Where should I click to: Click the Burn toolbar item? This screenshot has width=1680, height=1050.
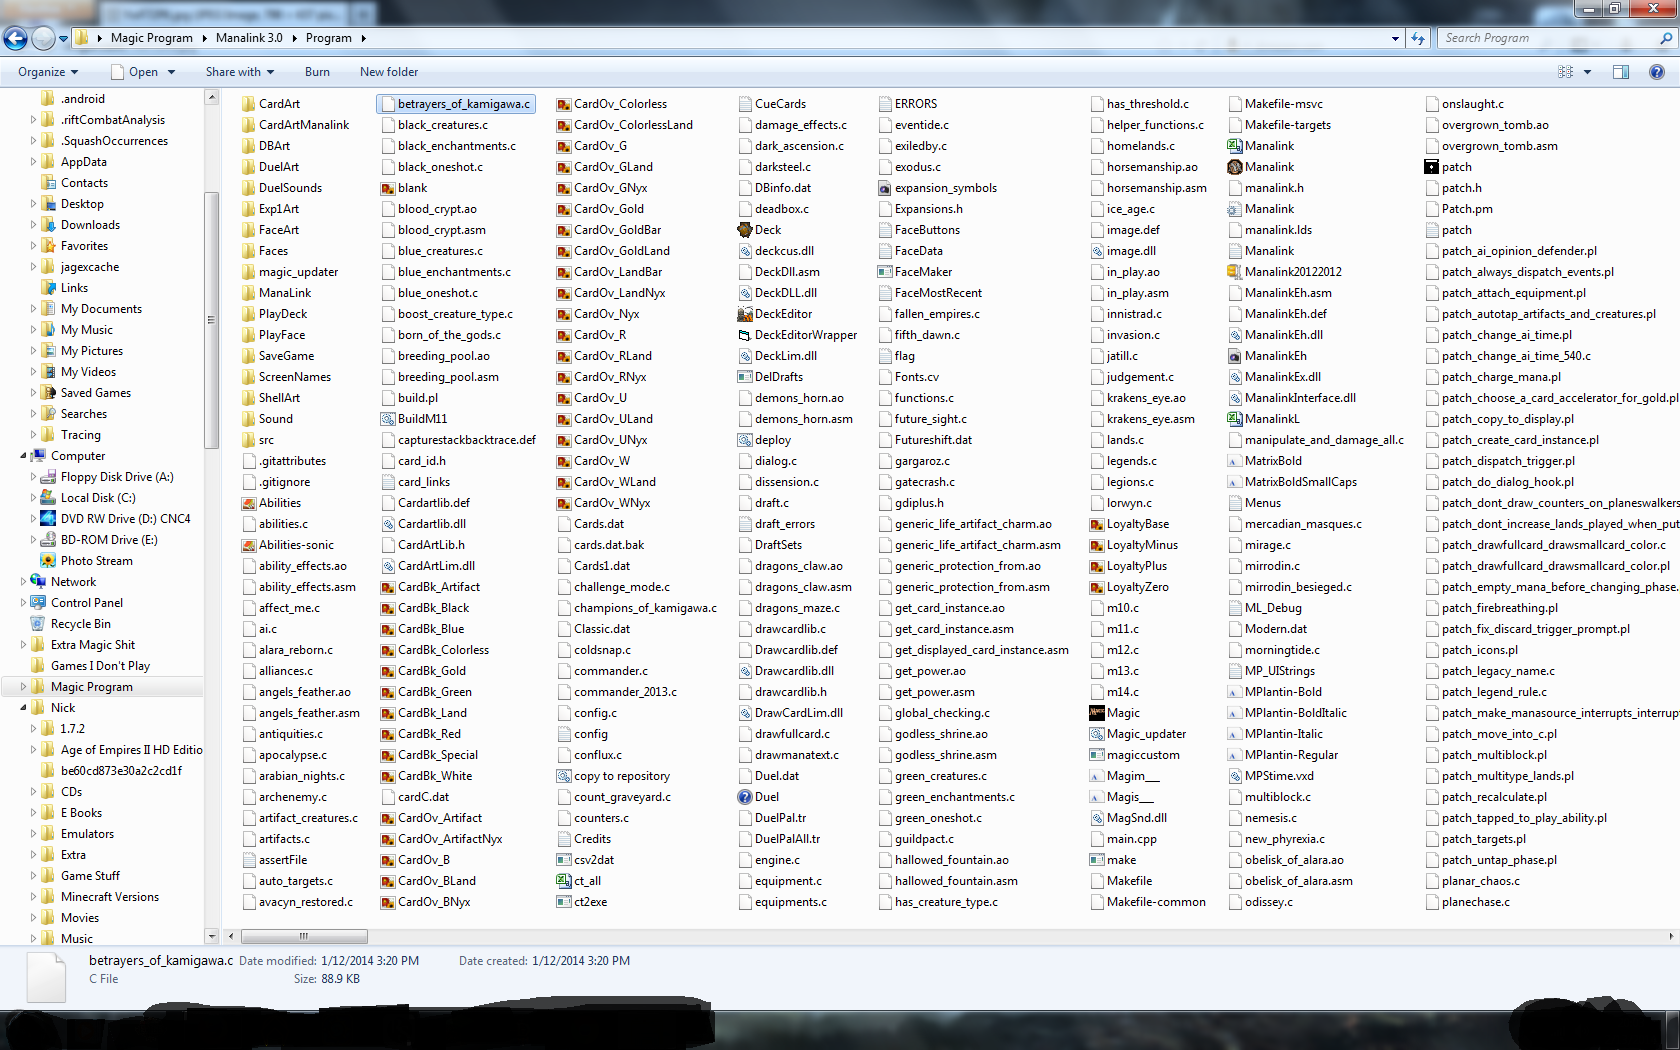point(317,72)
